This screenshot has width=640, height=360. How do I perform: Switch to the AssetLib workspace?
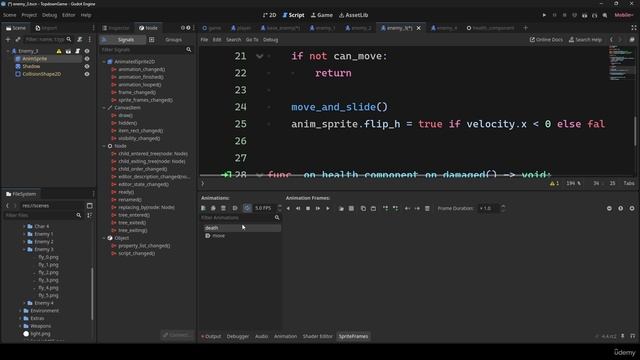tap(353, 15)
